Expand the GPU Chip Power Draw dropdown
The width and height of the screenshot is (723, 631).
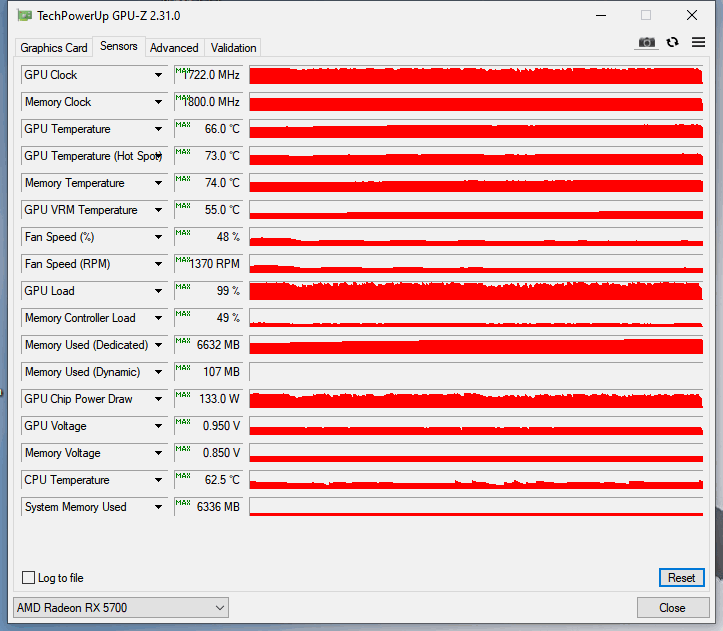click(158, 399)
